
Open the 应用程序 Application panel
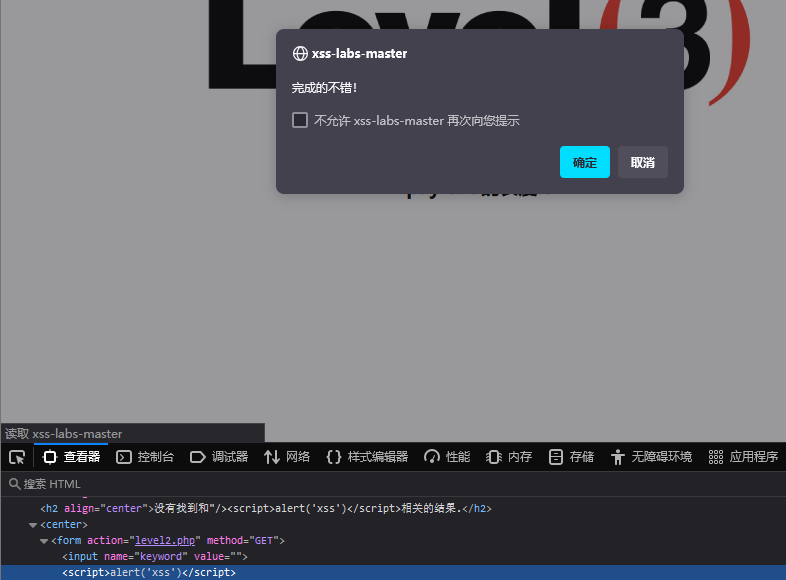[x=743, y=457]
